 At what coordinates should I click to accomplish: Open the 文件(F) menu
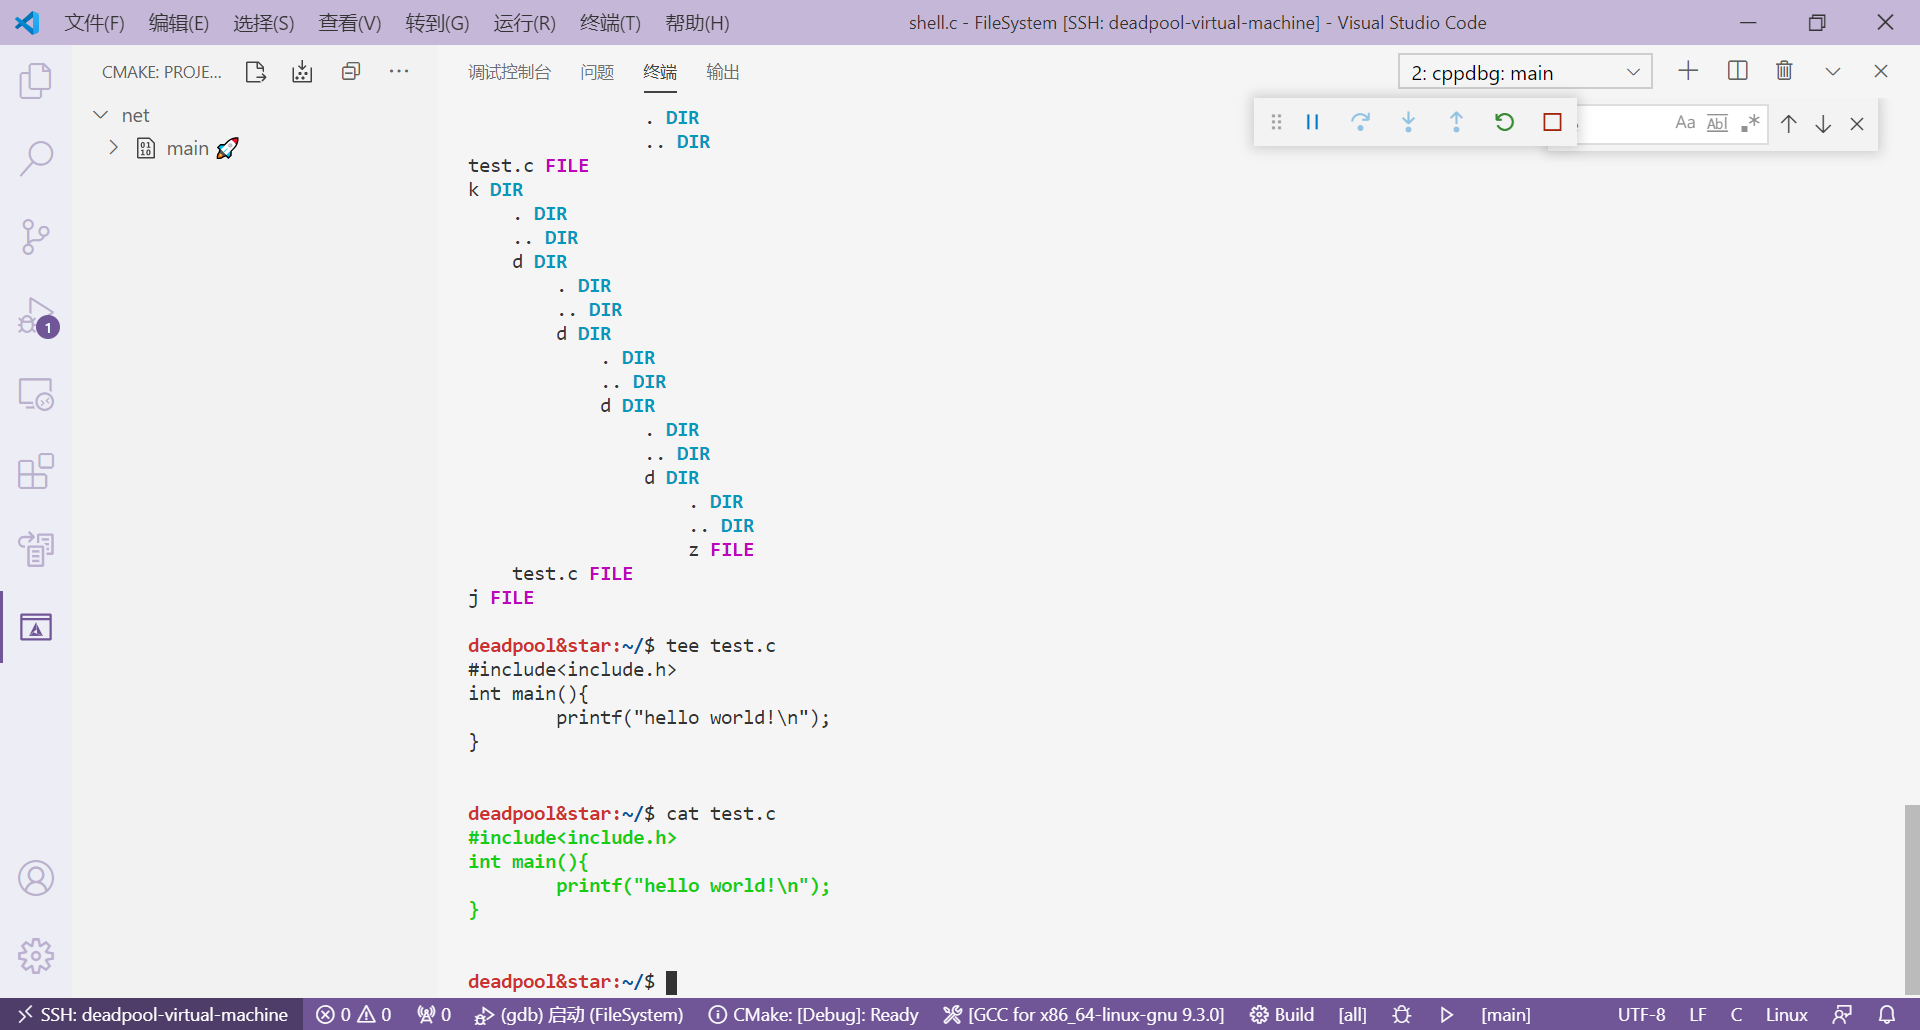point(94,22)
